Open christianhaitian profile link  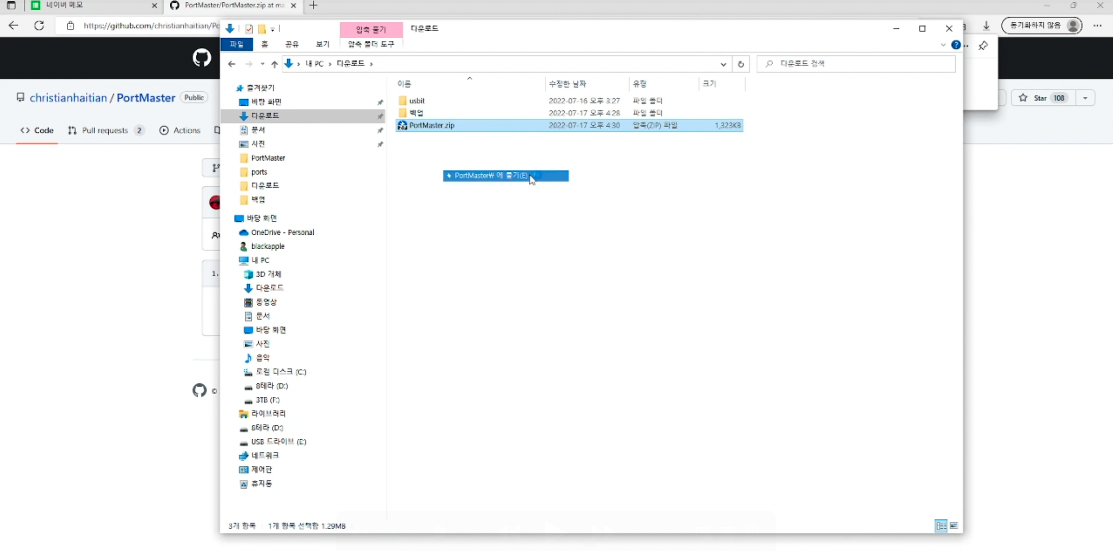[68, 98]
